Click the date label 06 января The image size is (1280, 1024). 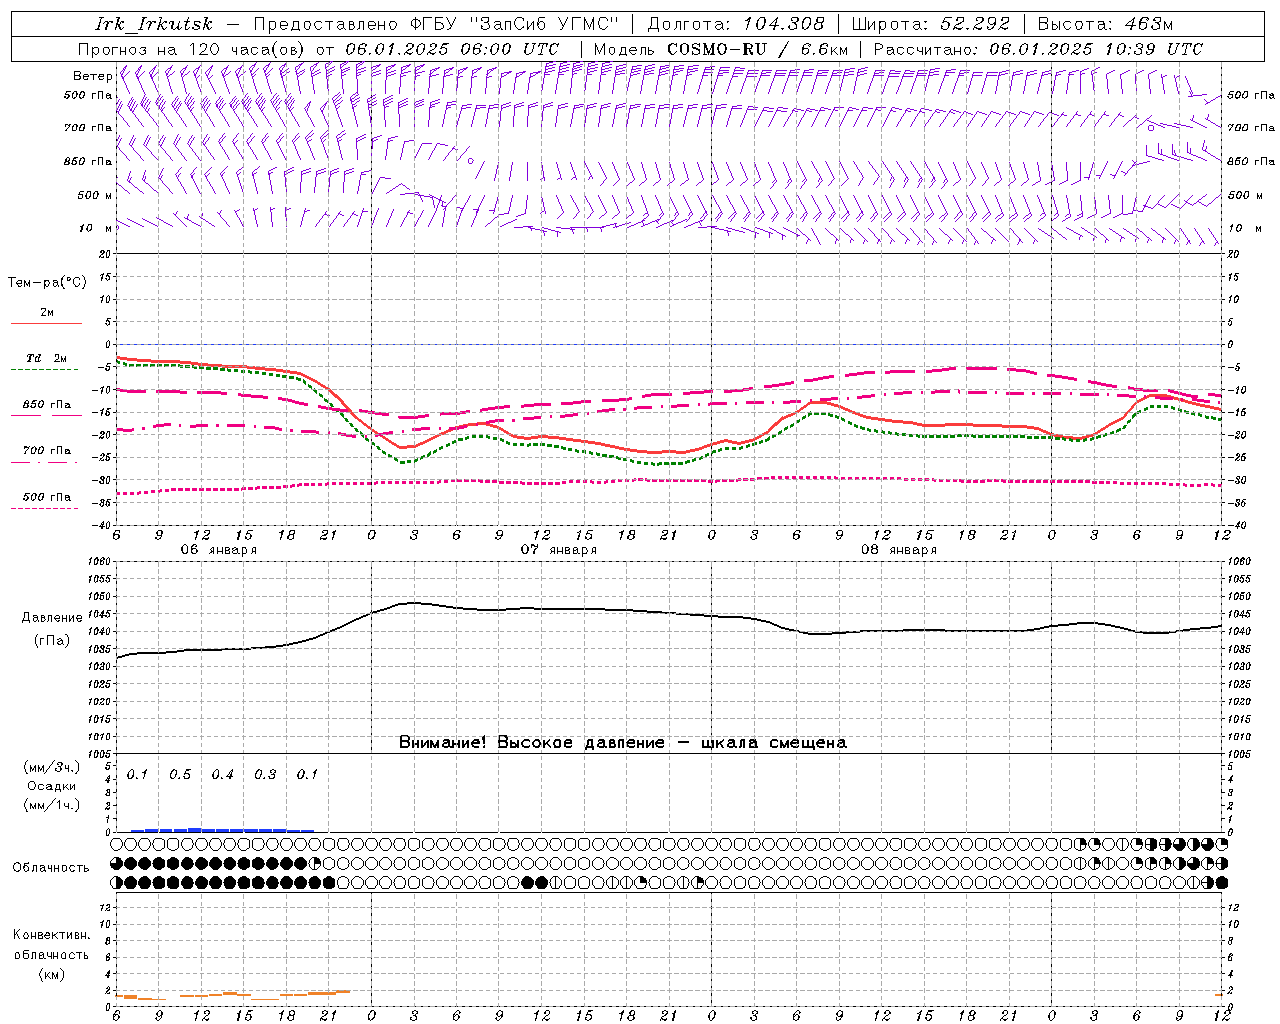[218, 549]
